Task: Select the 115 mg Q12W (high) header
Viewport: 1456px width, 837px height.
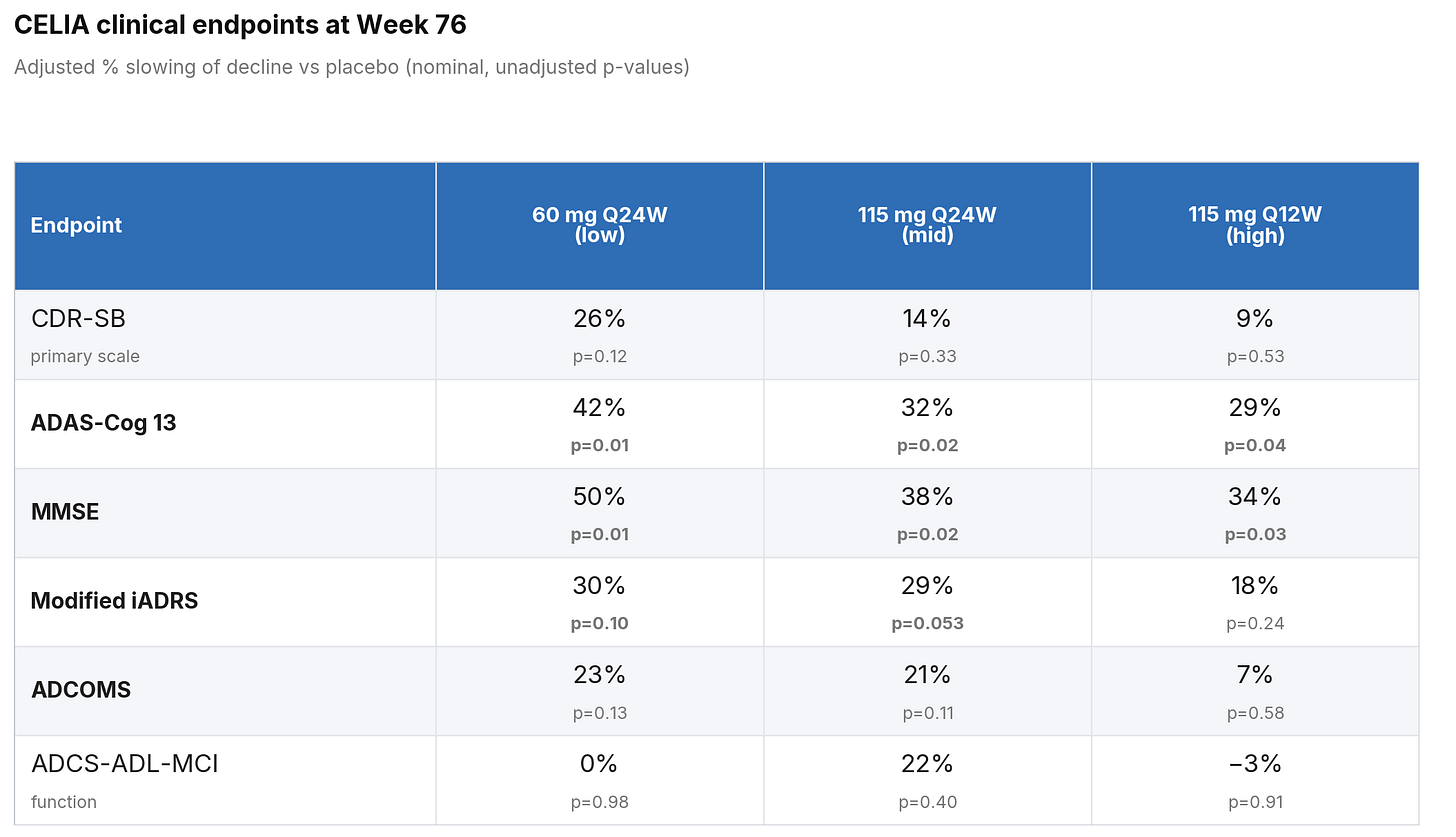Action: tap(1255, 226)
